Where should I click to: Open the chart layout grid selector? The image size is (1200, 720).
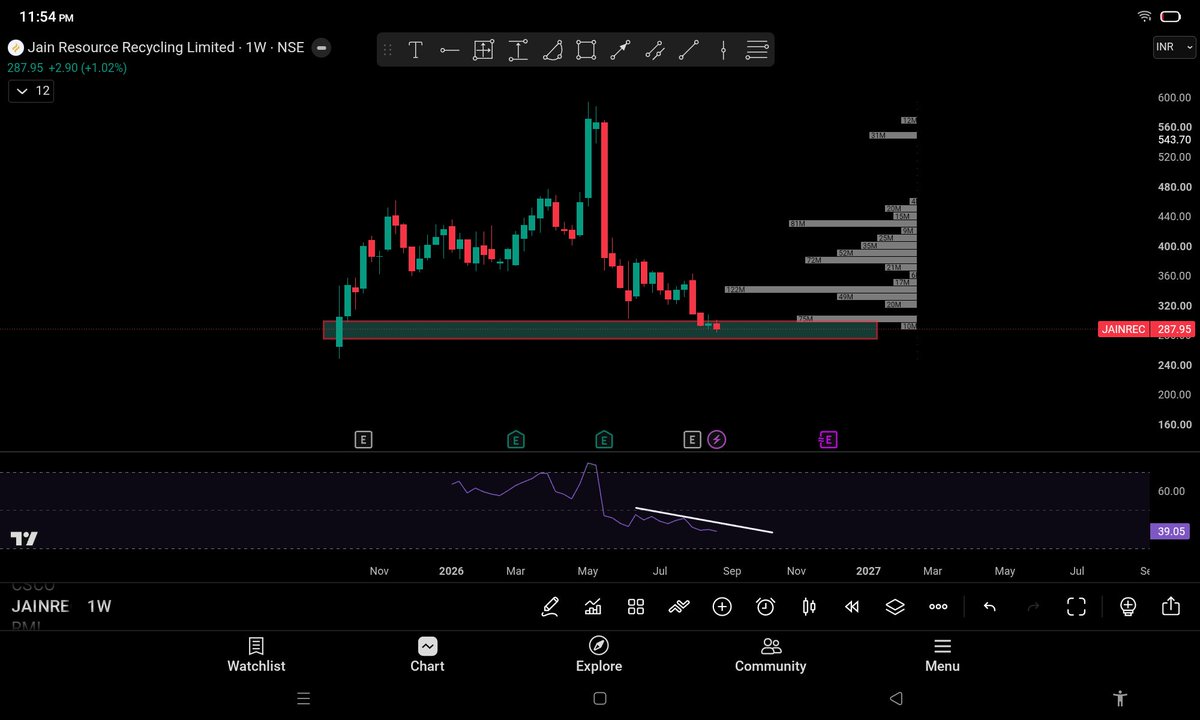pos(636,606)
